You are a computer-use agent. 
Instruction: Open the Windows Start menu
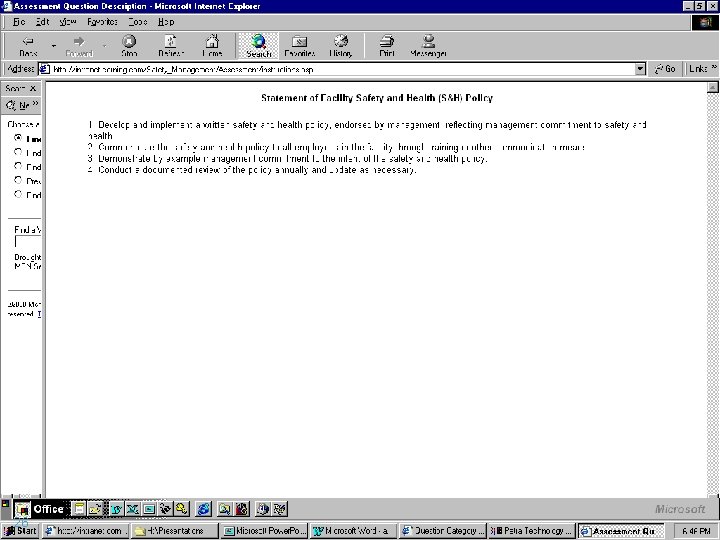pos(19,531)
